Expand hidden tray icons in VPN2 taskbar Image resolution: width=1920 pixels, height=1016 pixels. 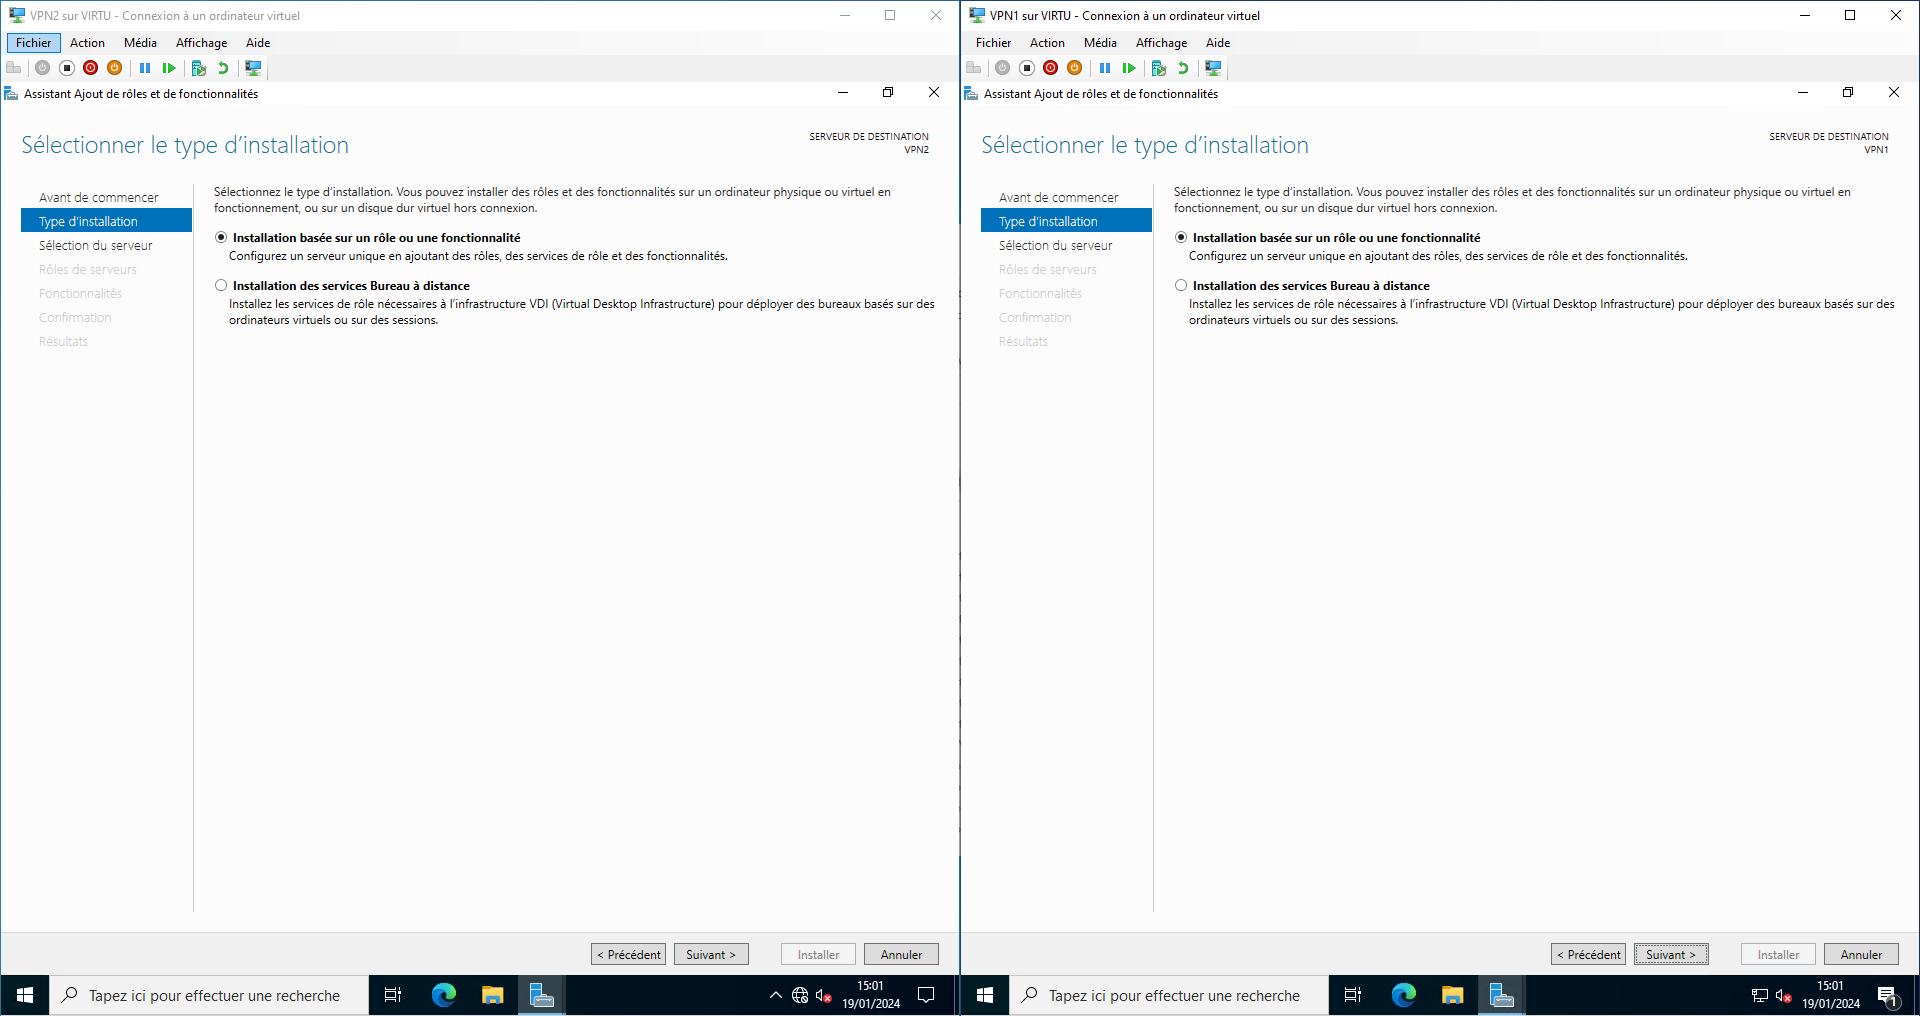(x=775, y=995)
